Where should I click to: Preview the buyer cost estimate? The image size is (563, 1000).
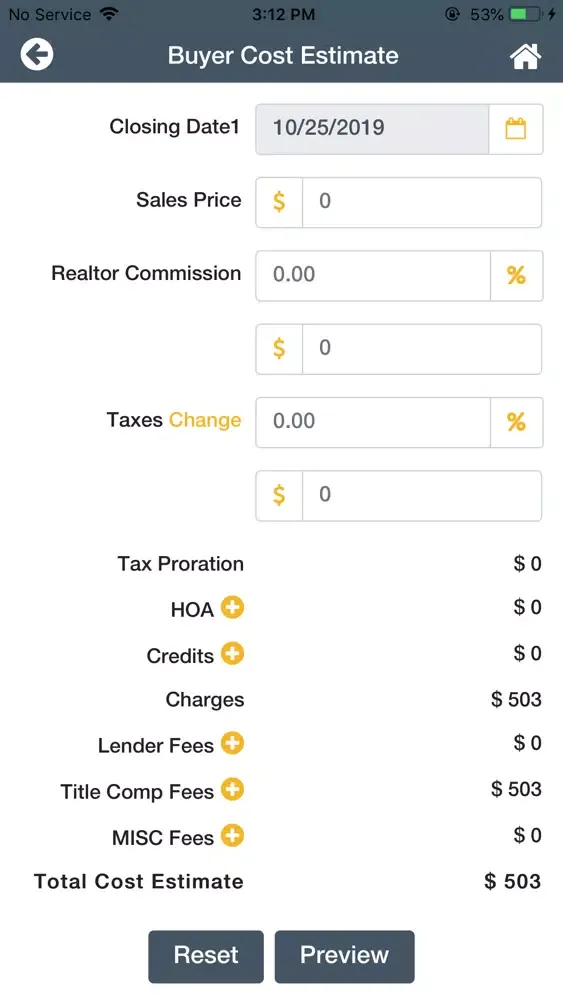coord(344,956)
